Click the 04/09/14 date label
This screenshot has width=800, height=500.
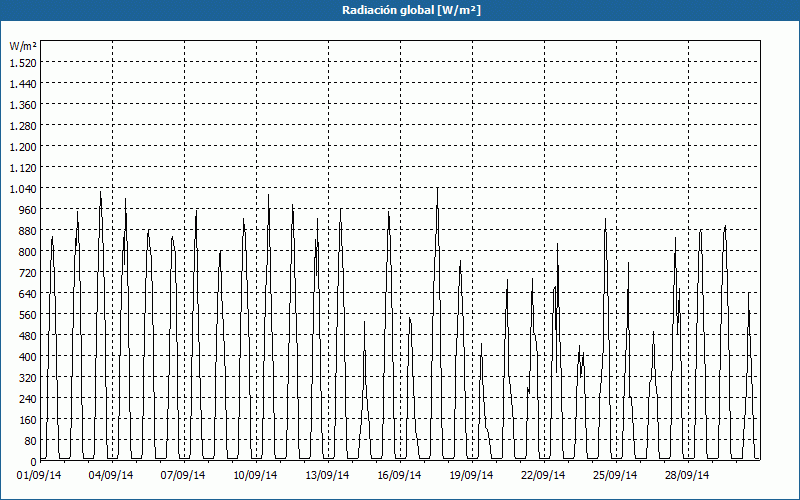[111, 475]
